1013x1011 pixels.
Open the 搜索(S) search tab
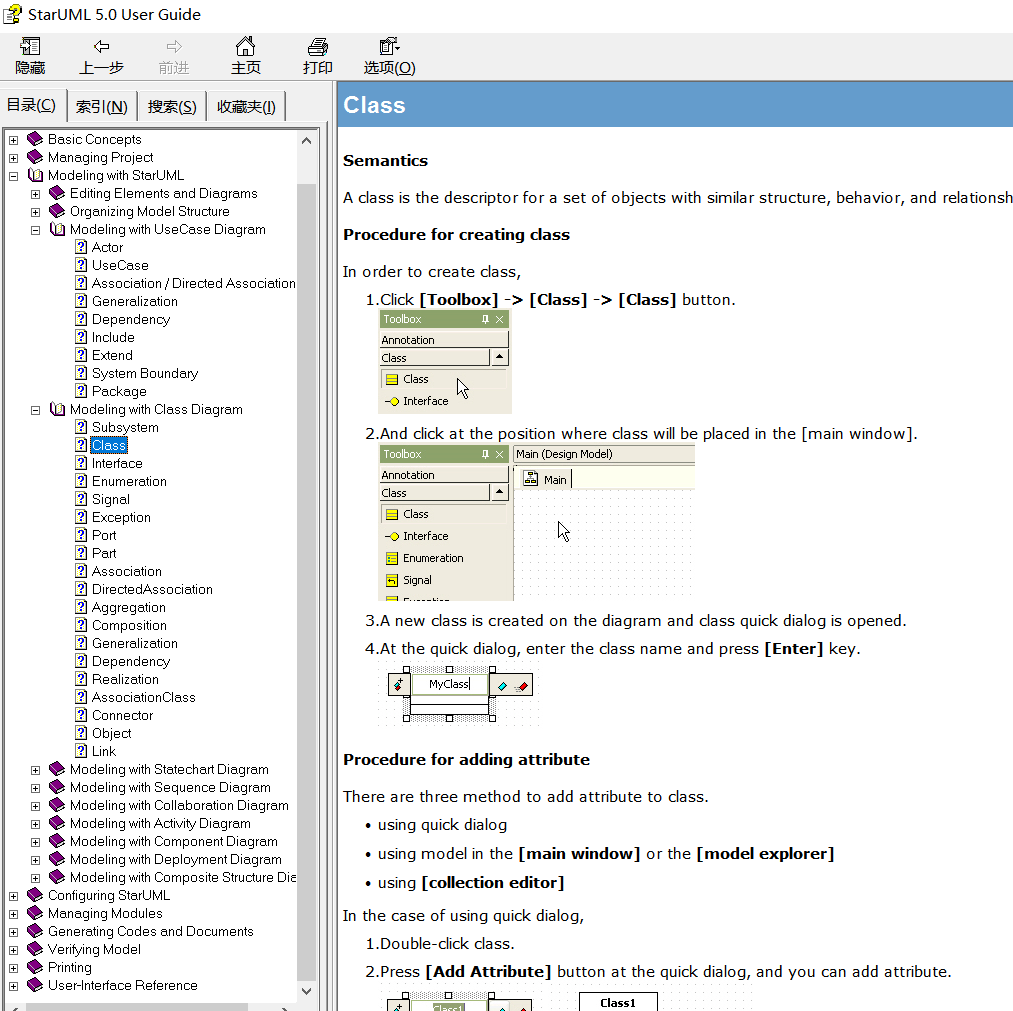(172, 107)
